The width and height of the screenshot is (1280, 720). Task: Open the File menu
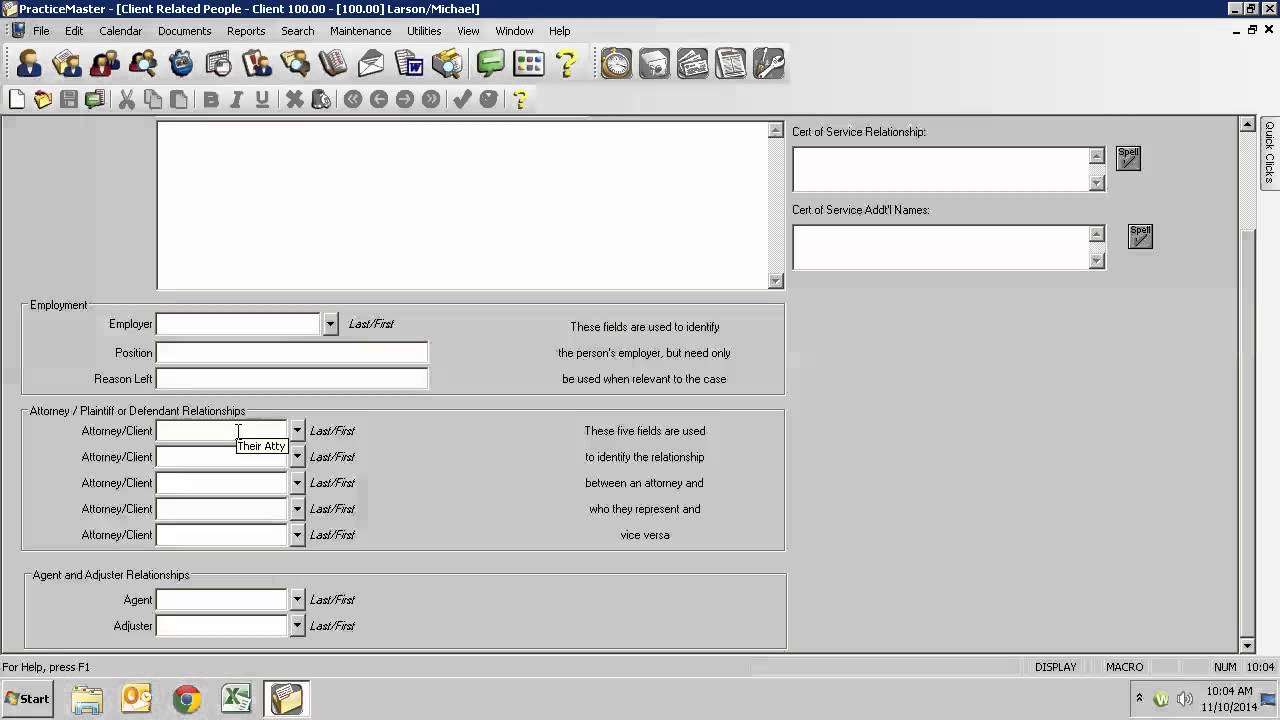[41, 31]
